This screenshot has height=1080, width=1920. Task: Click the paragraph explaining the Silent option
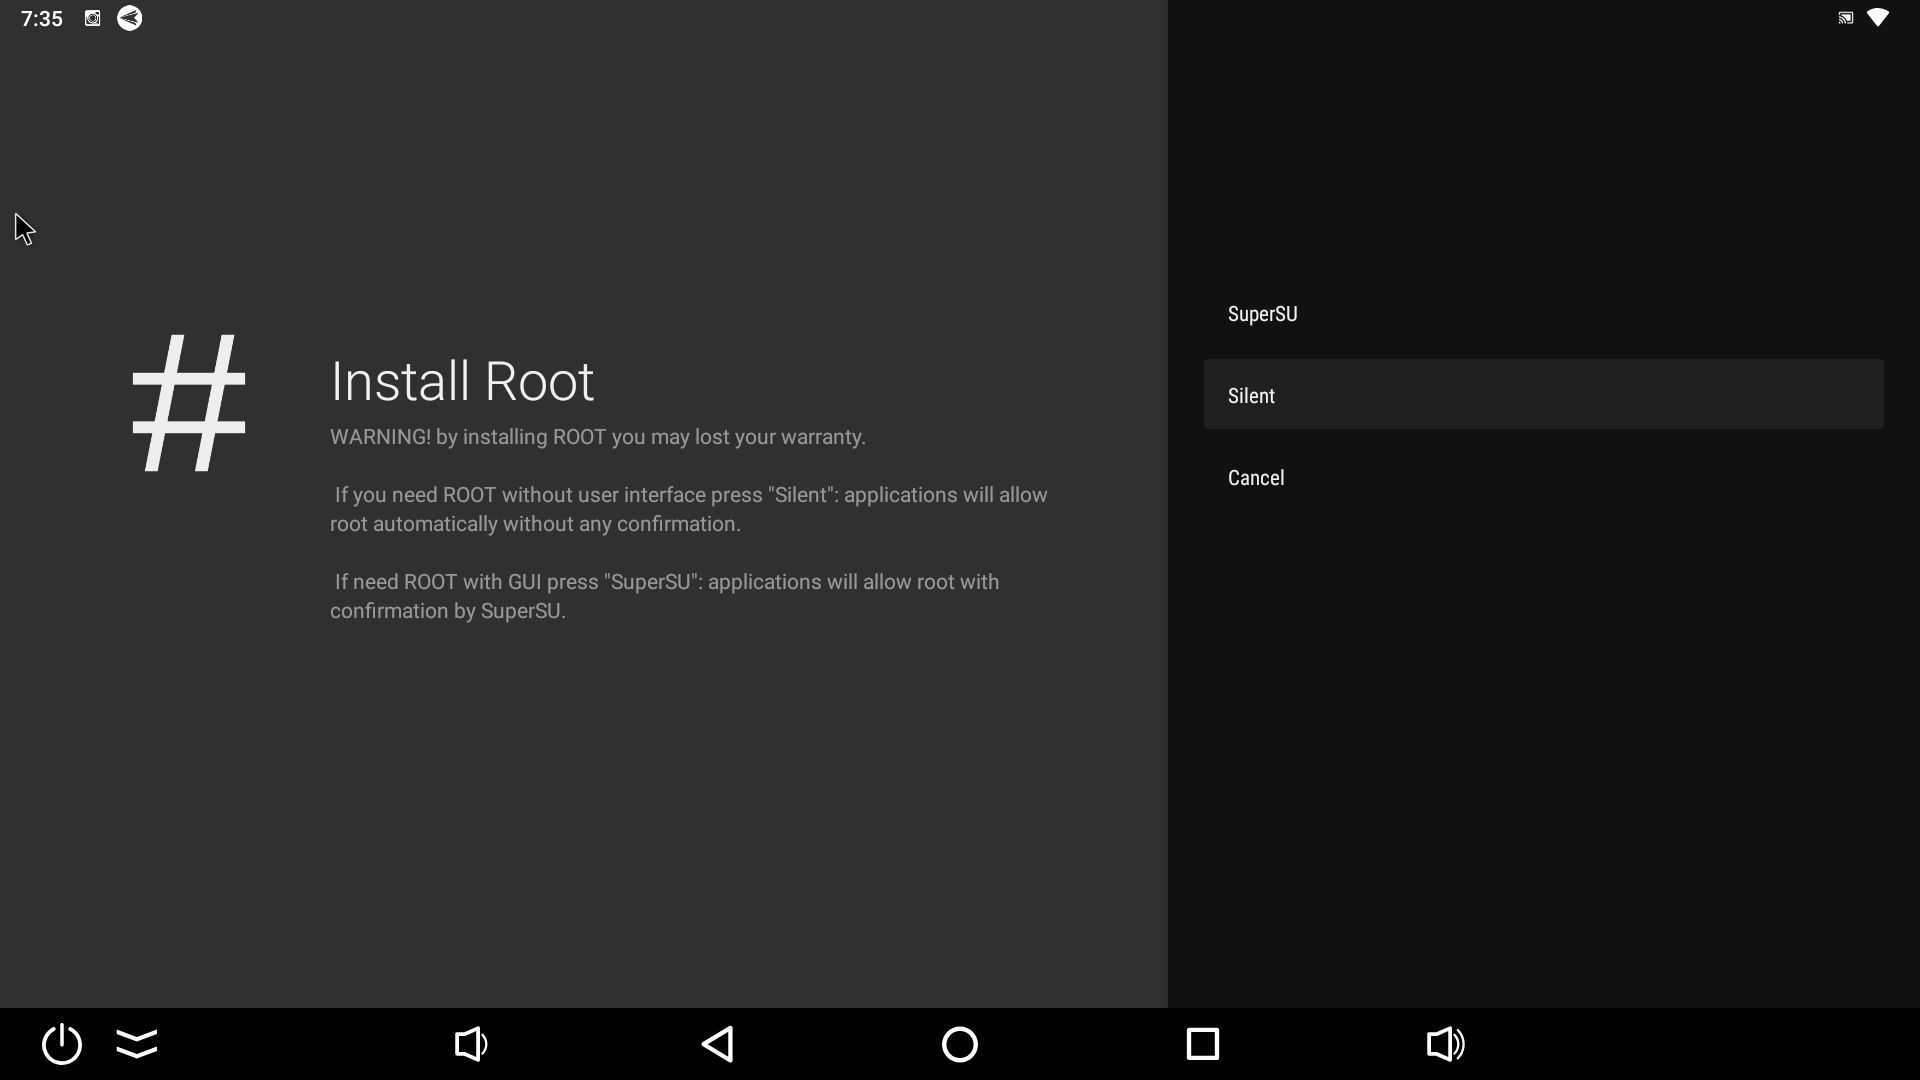688,509
